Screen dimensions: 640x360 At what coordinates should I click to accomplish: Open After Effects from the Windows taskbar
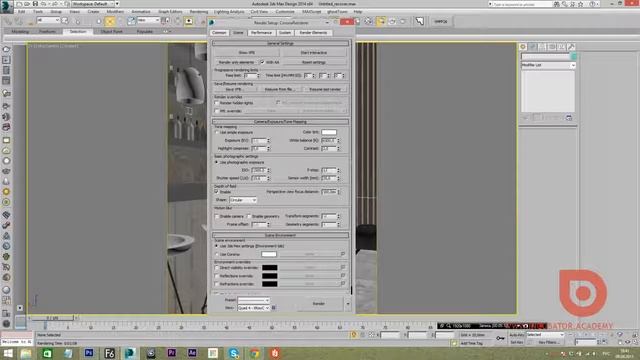pyautogui.click(x=192, y=353)
